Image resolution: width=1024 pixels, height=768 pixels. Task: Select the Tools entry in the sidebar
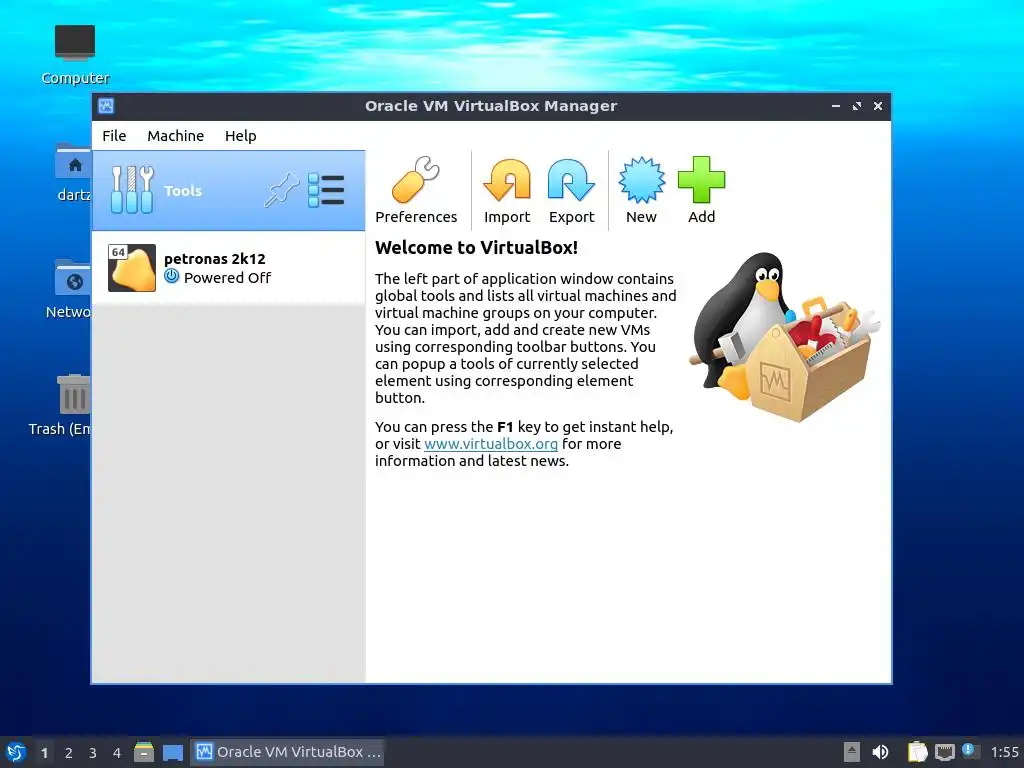pos(229,191)
